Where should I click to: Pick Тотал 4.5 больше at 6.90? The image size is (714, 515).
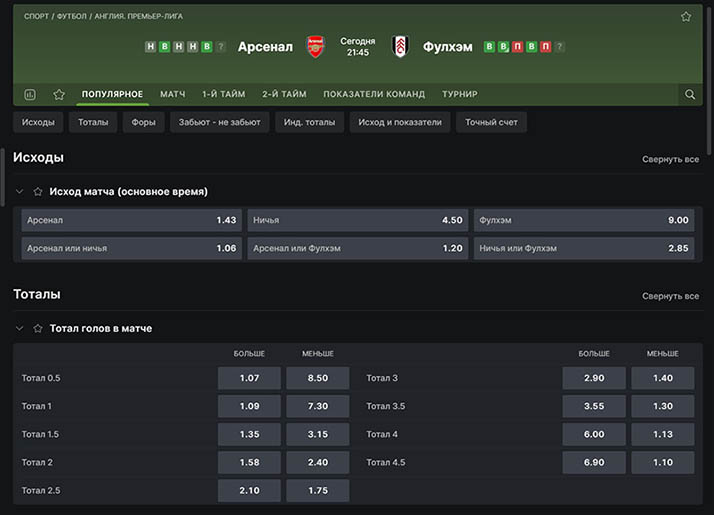[x=594, y=463]
